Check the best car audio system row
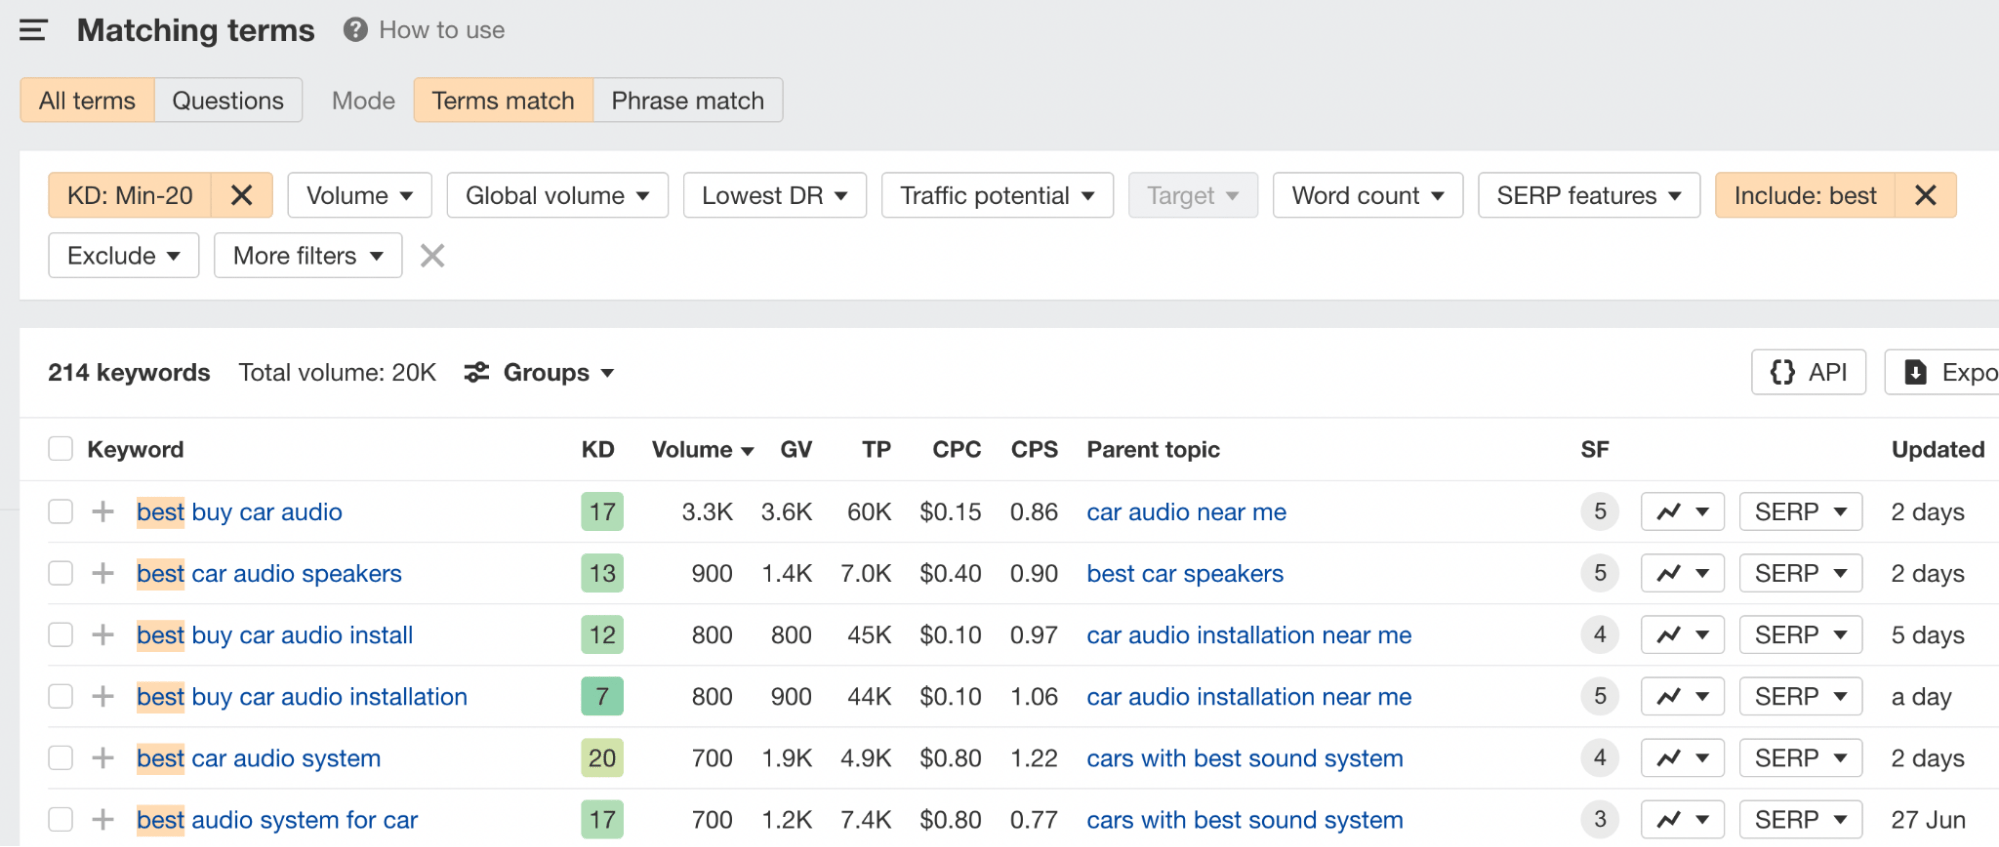This screenshot has width=1999, height=847. pos(61,758)
